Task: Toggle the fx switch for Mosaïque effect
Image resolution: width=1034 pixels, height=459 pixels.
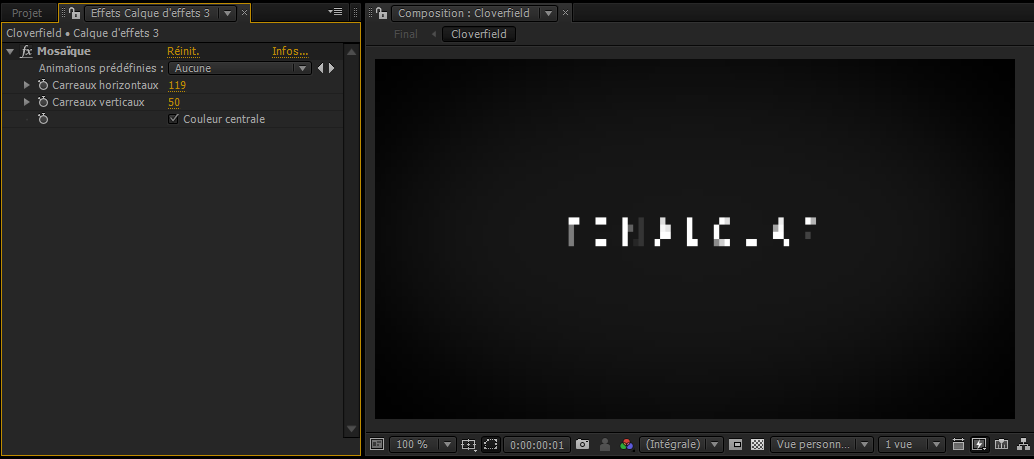Action: tap(26, 51)
